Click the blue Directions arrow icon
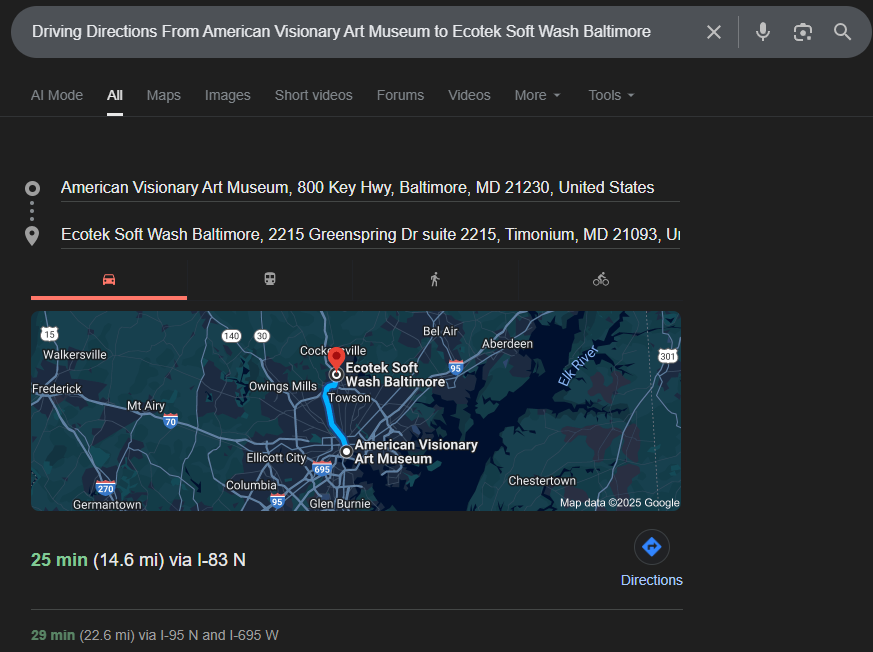The height and width of the screenshot is (652, 873). 651,547
